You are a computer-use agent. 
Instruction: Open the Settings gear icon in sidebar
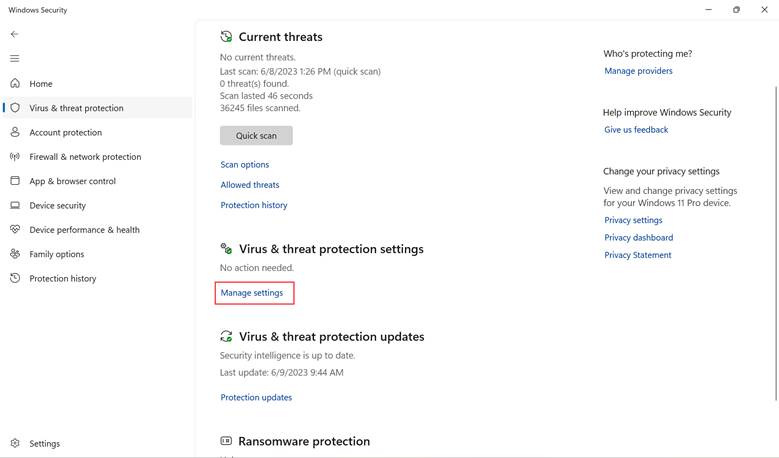15,443
